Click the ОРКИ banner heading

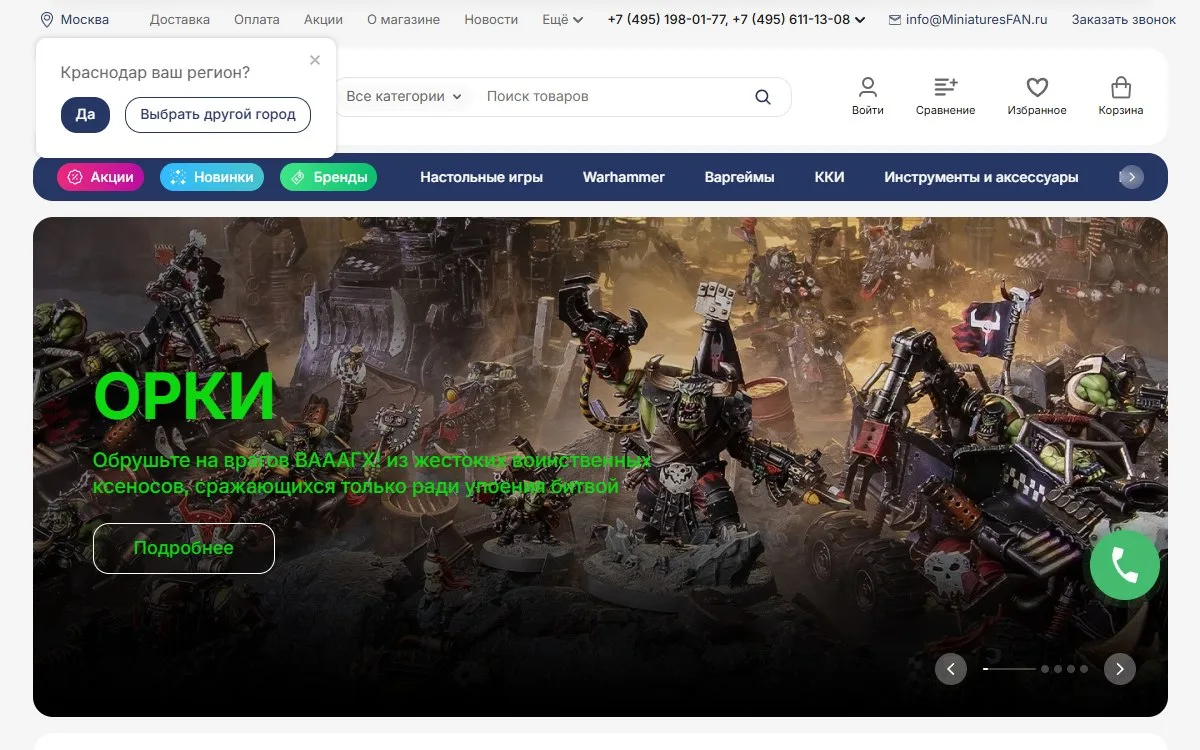click(184, 397)
